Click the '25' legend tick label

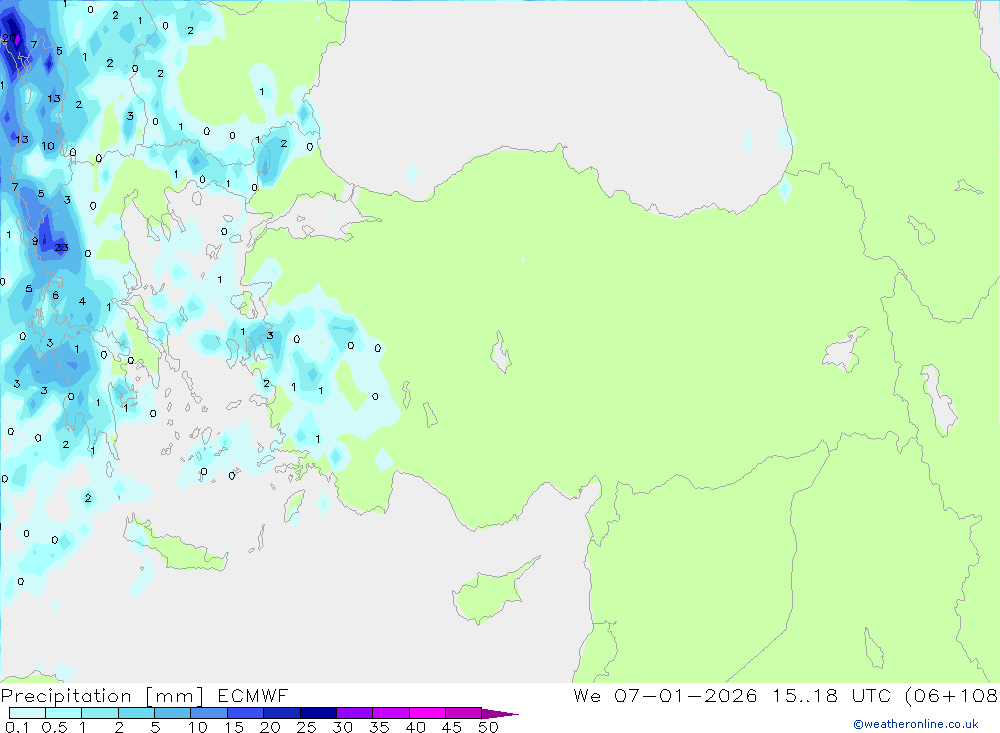[306, 727]
